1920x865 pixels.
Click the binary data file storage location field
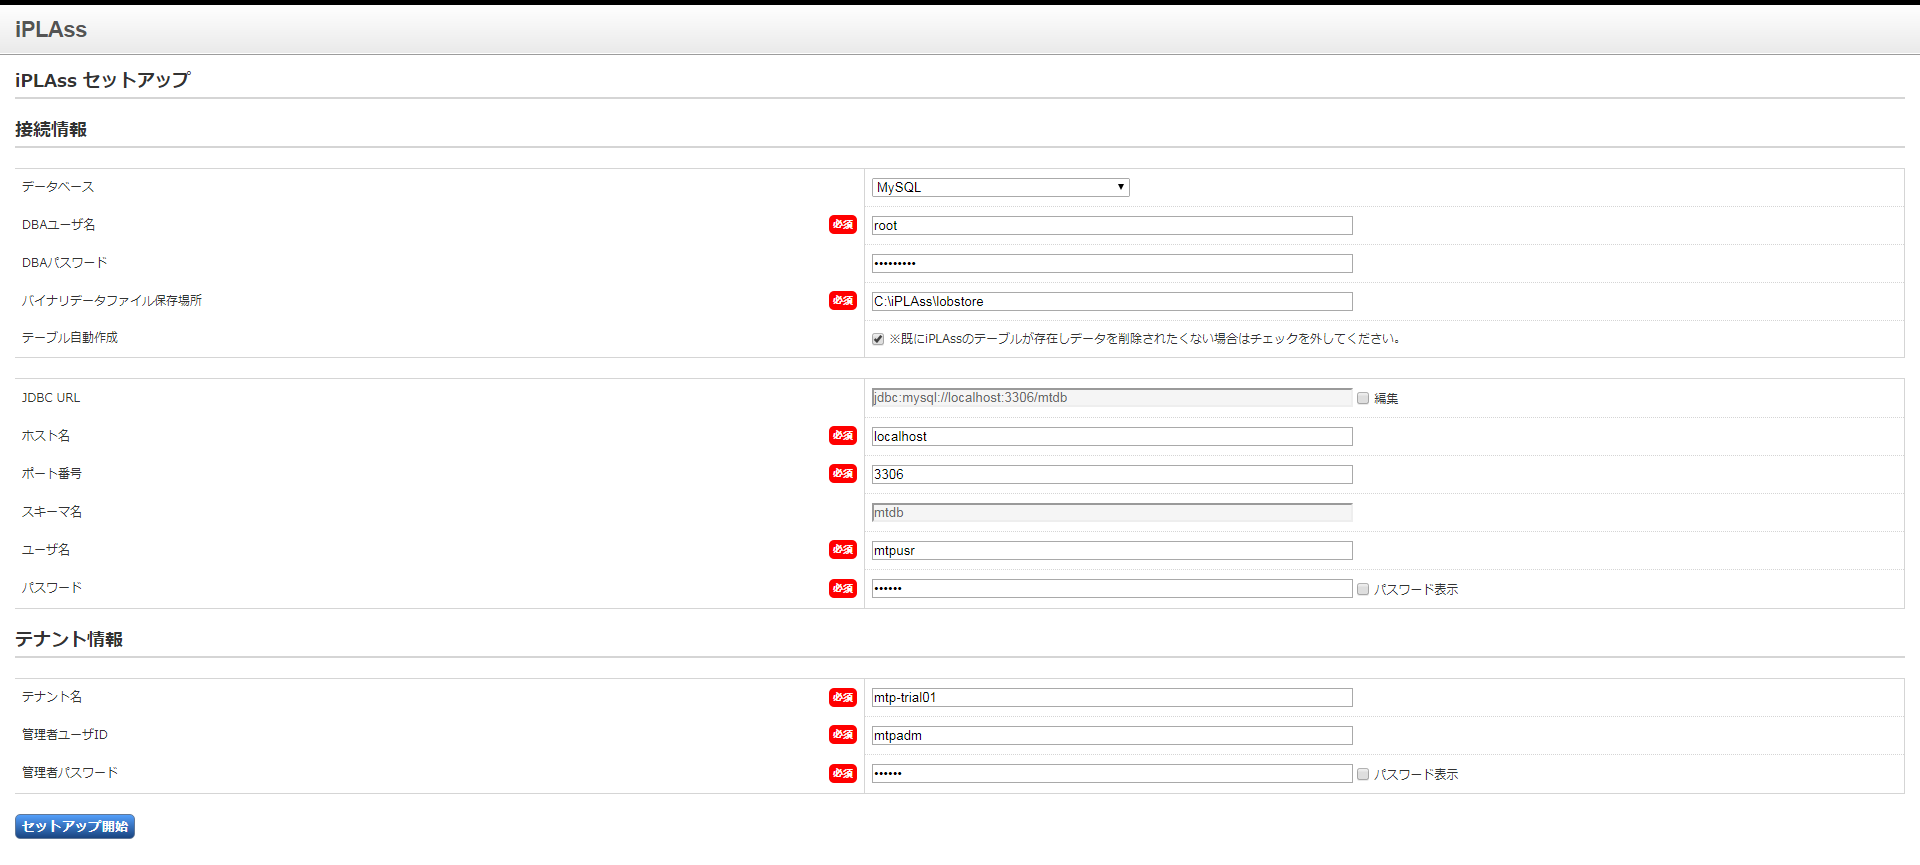[x=1112, y=302]
